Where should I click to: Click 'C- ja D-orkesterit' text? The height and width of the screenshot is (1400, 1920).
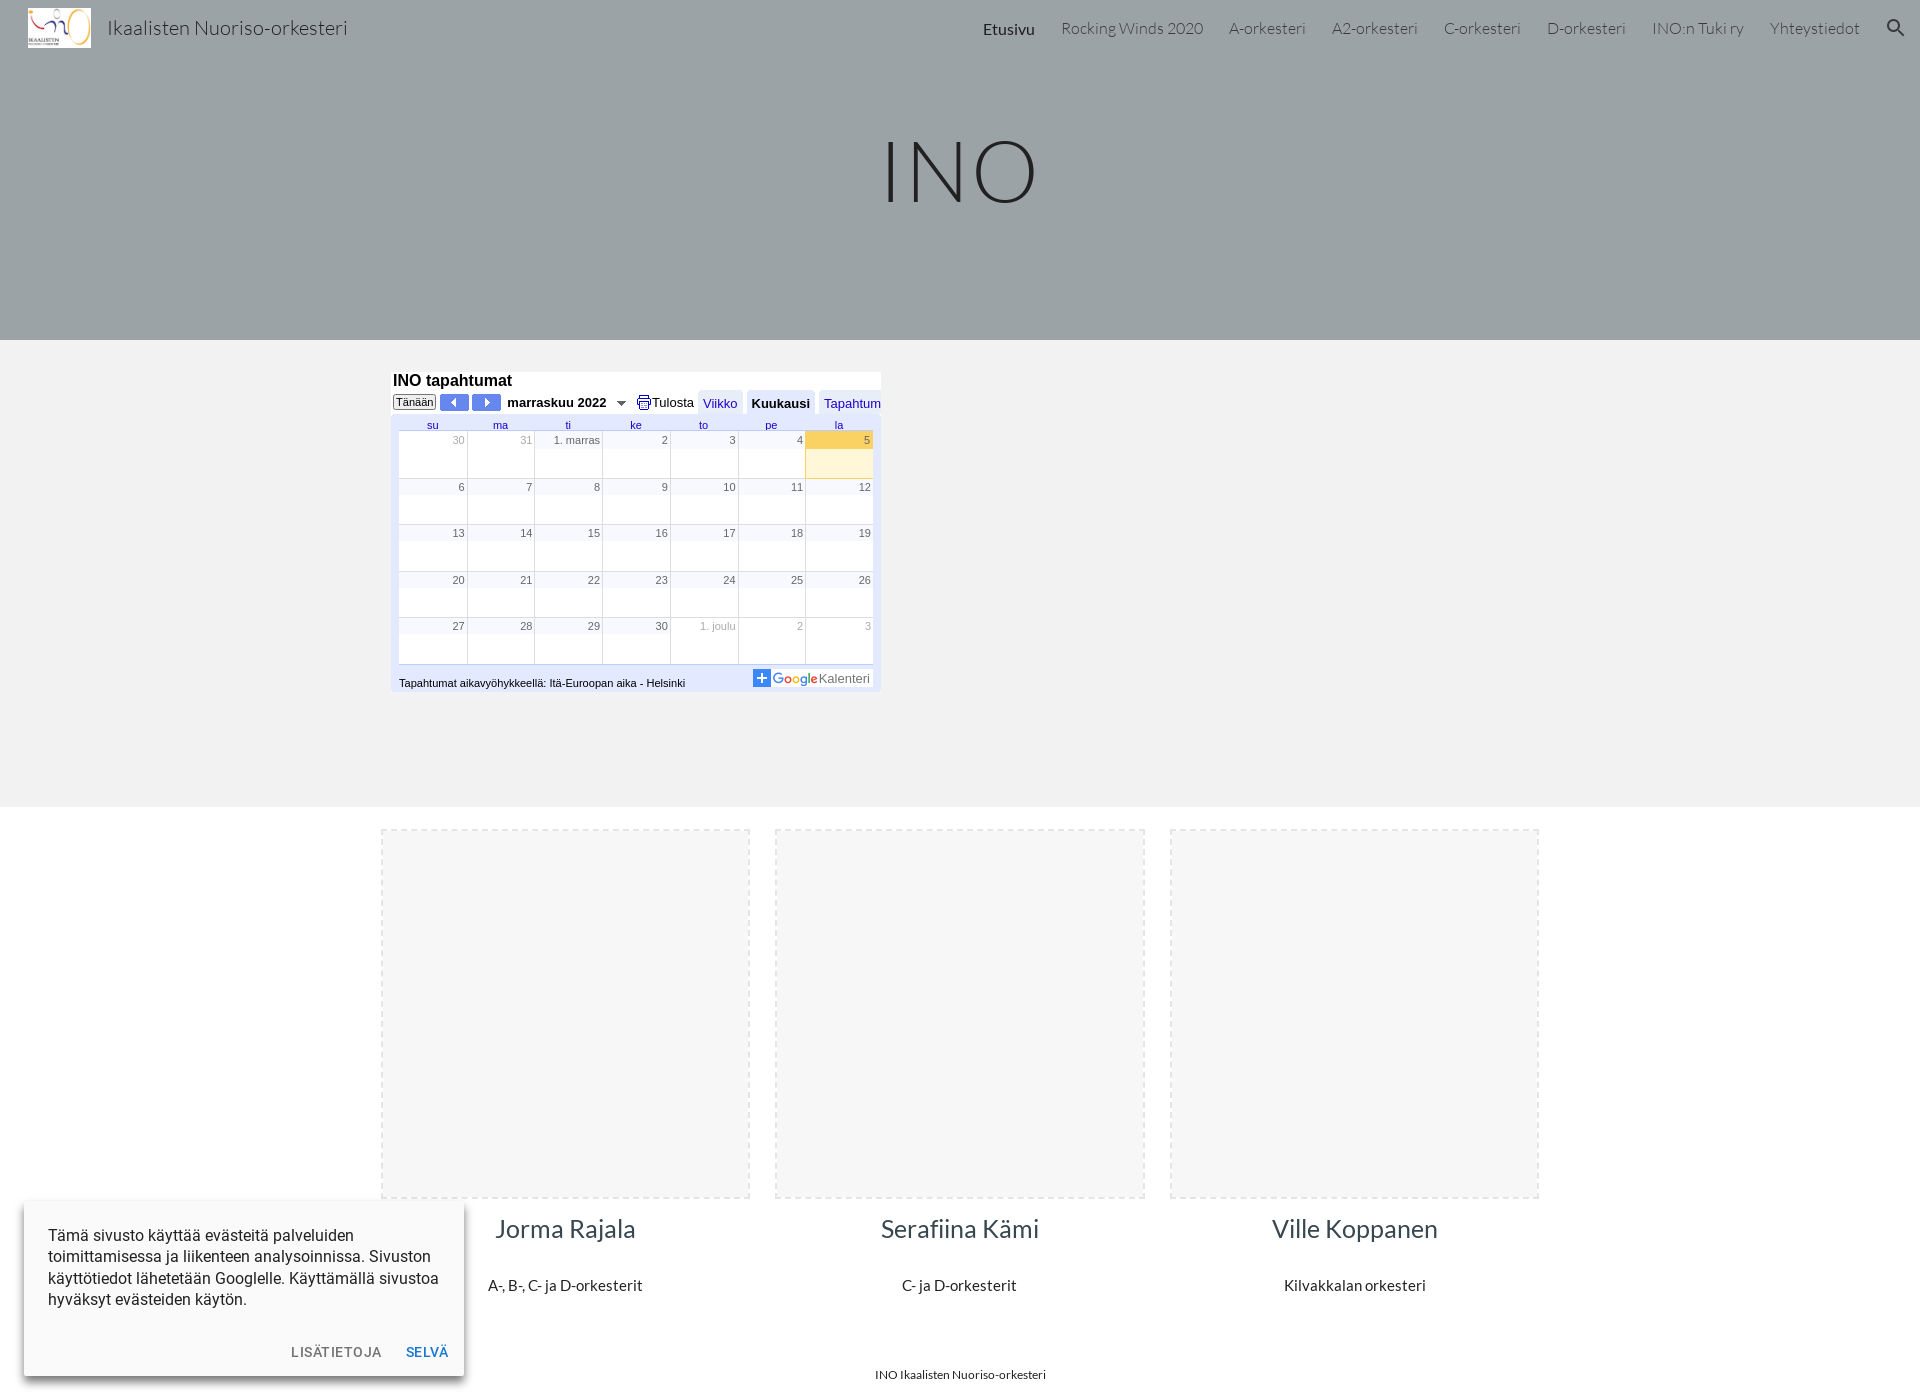click(959, 1285)
